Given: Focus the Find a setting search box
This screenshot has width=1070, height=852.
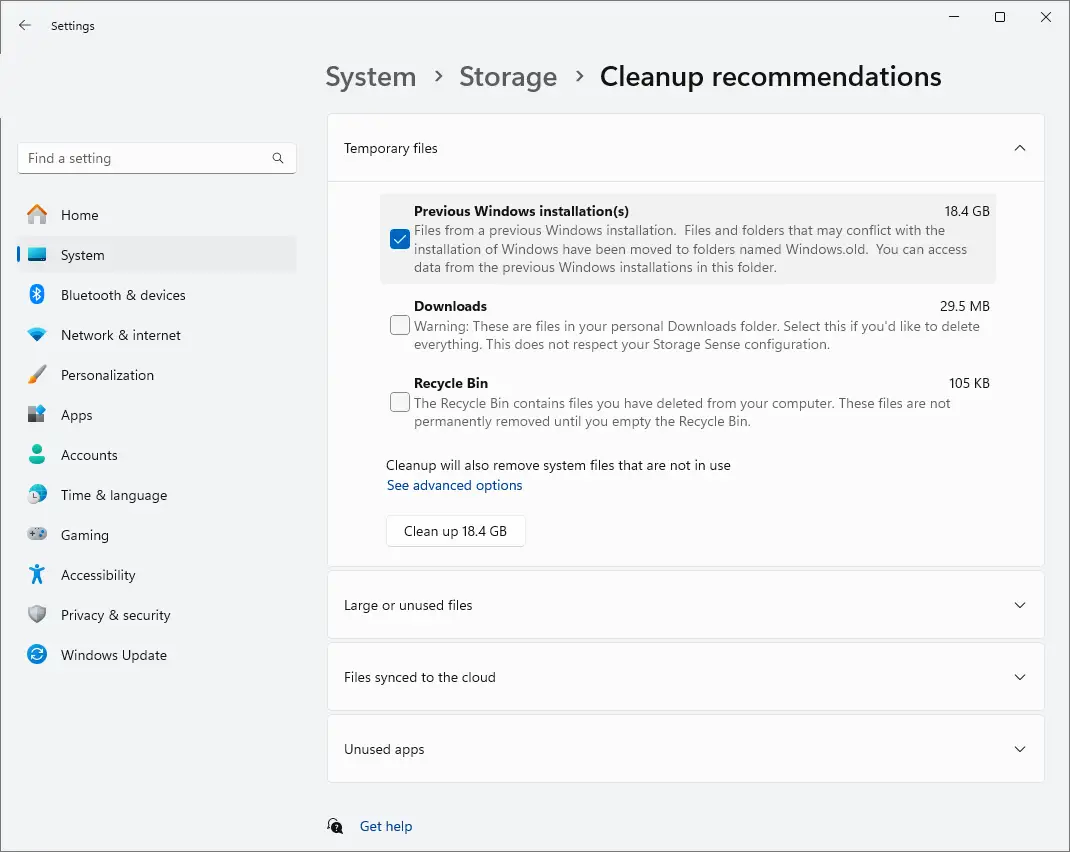Looking at the screenshot, I should [x=157, y=158].
